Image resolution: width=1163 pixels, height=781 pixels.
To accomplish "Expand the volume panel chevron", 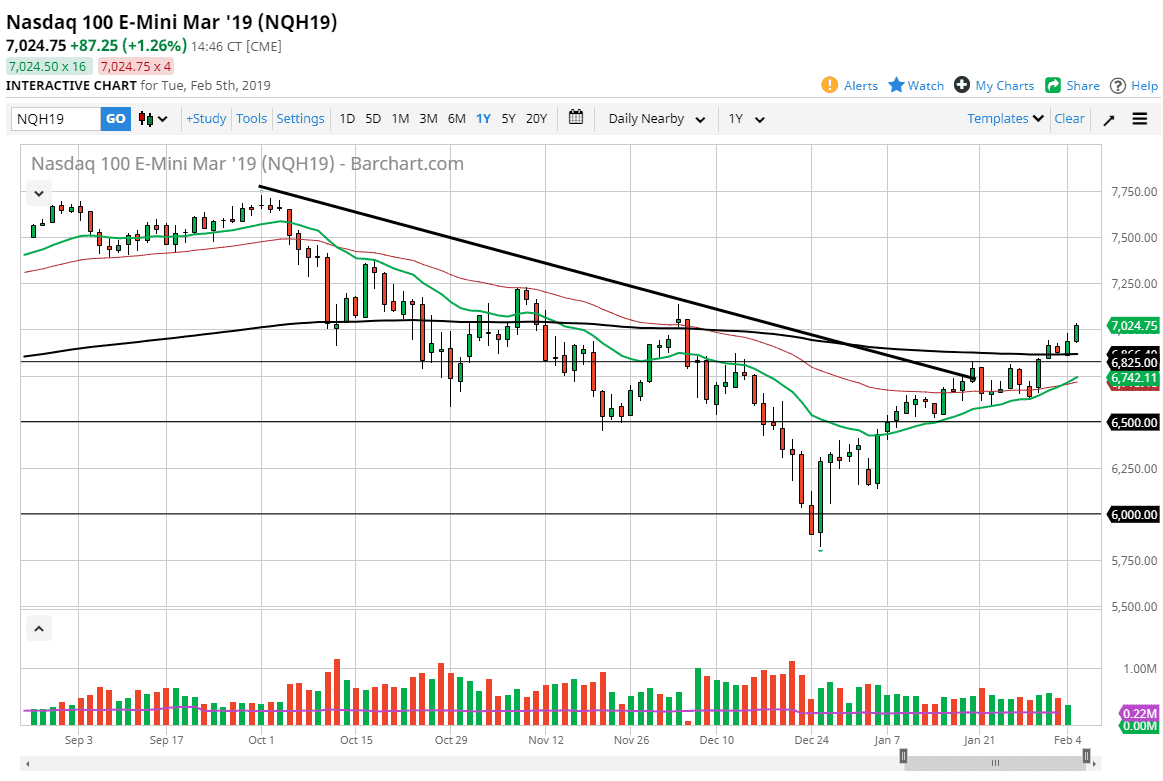I will (38, 628).
